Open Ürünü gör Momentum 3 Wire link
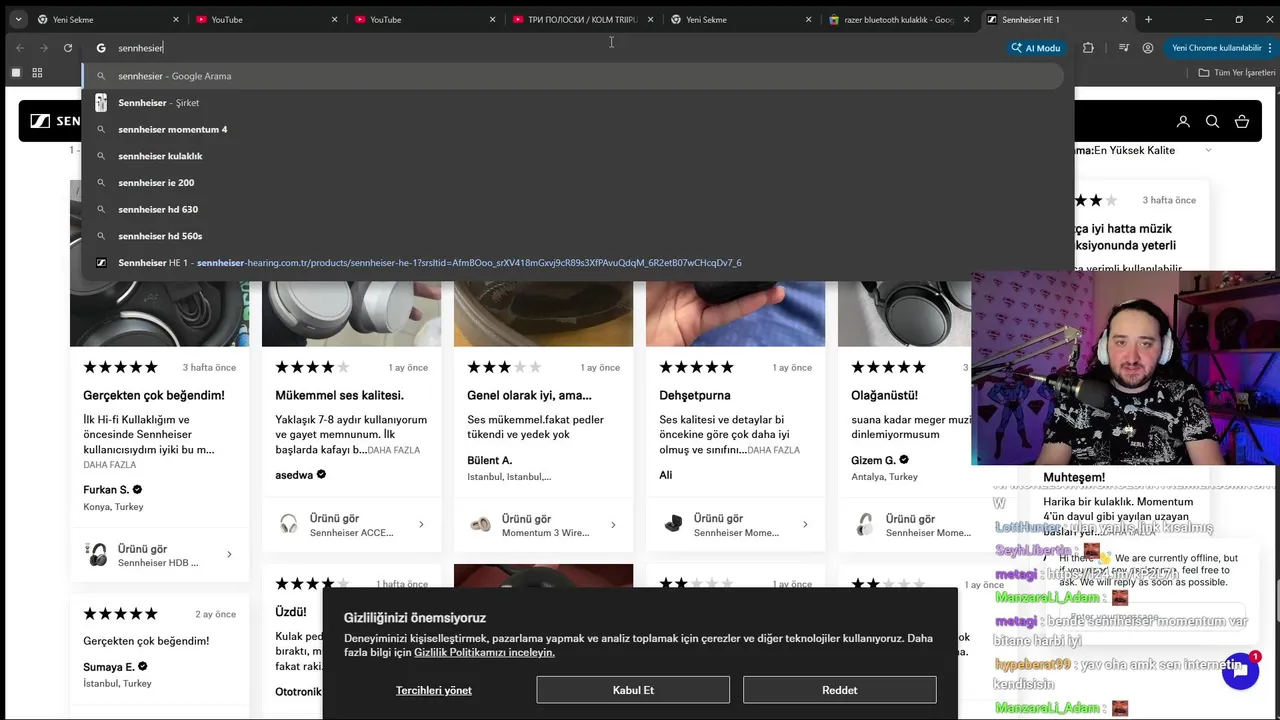 pos(543,525)
